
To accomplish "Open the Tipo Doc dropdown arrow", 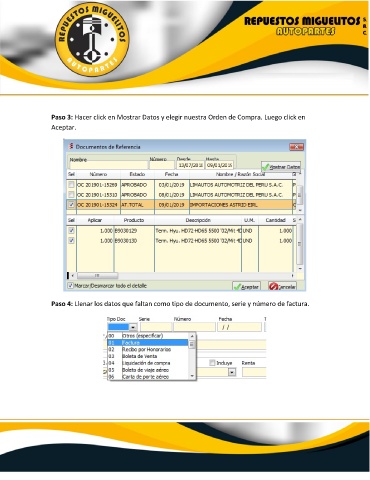I will click(133, 327).
